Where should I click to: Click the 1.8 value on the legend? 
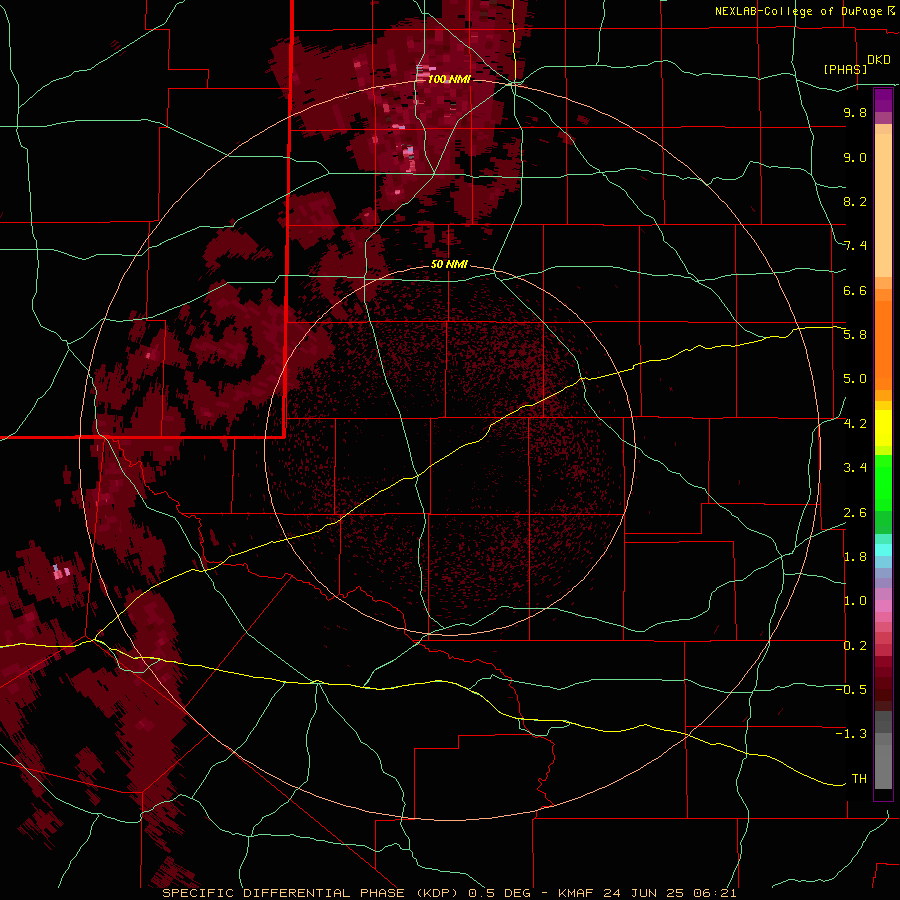pyautogui.click(x=855, y=557)
